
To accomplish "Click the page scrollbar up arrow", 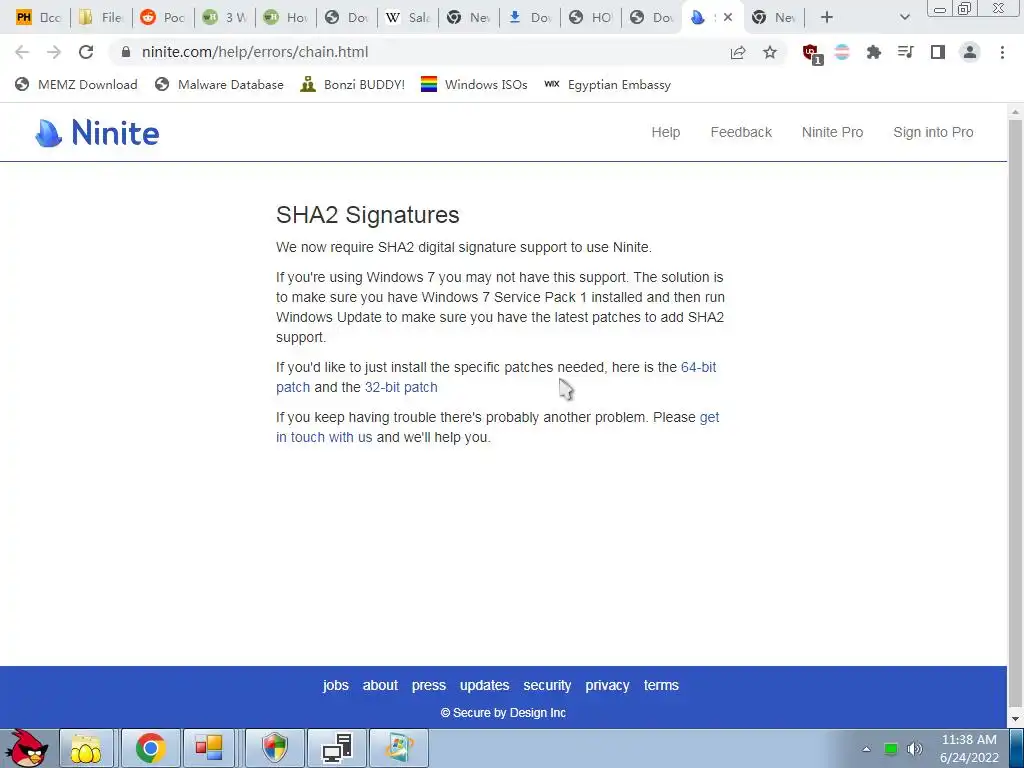I will (1015, 112).
